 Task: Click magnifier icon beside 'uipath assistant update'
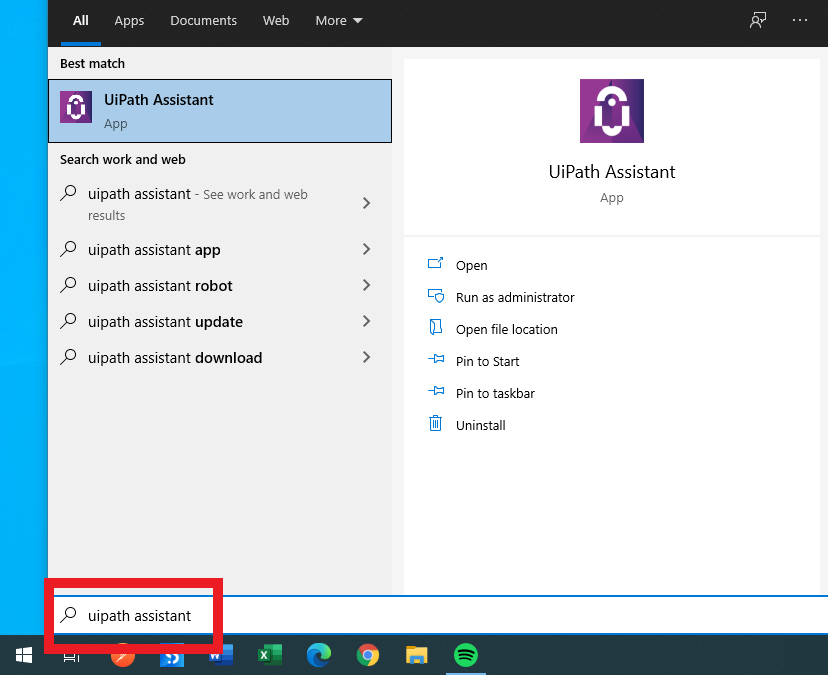[68, 321]
